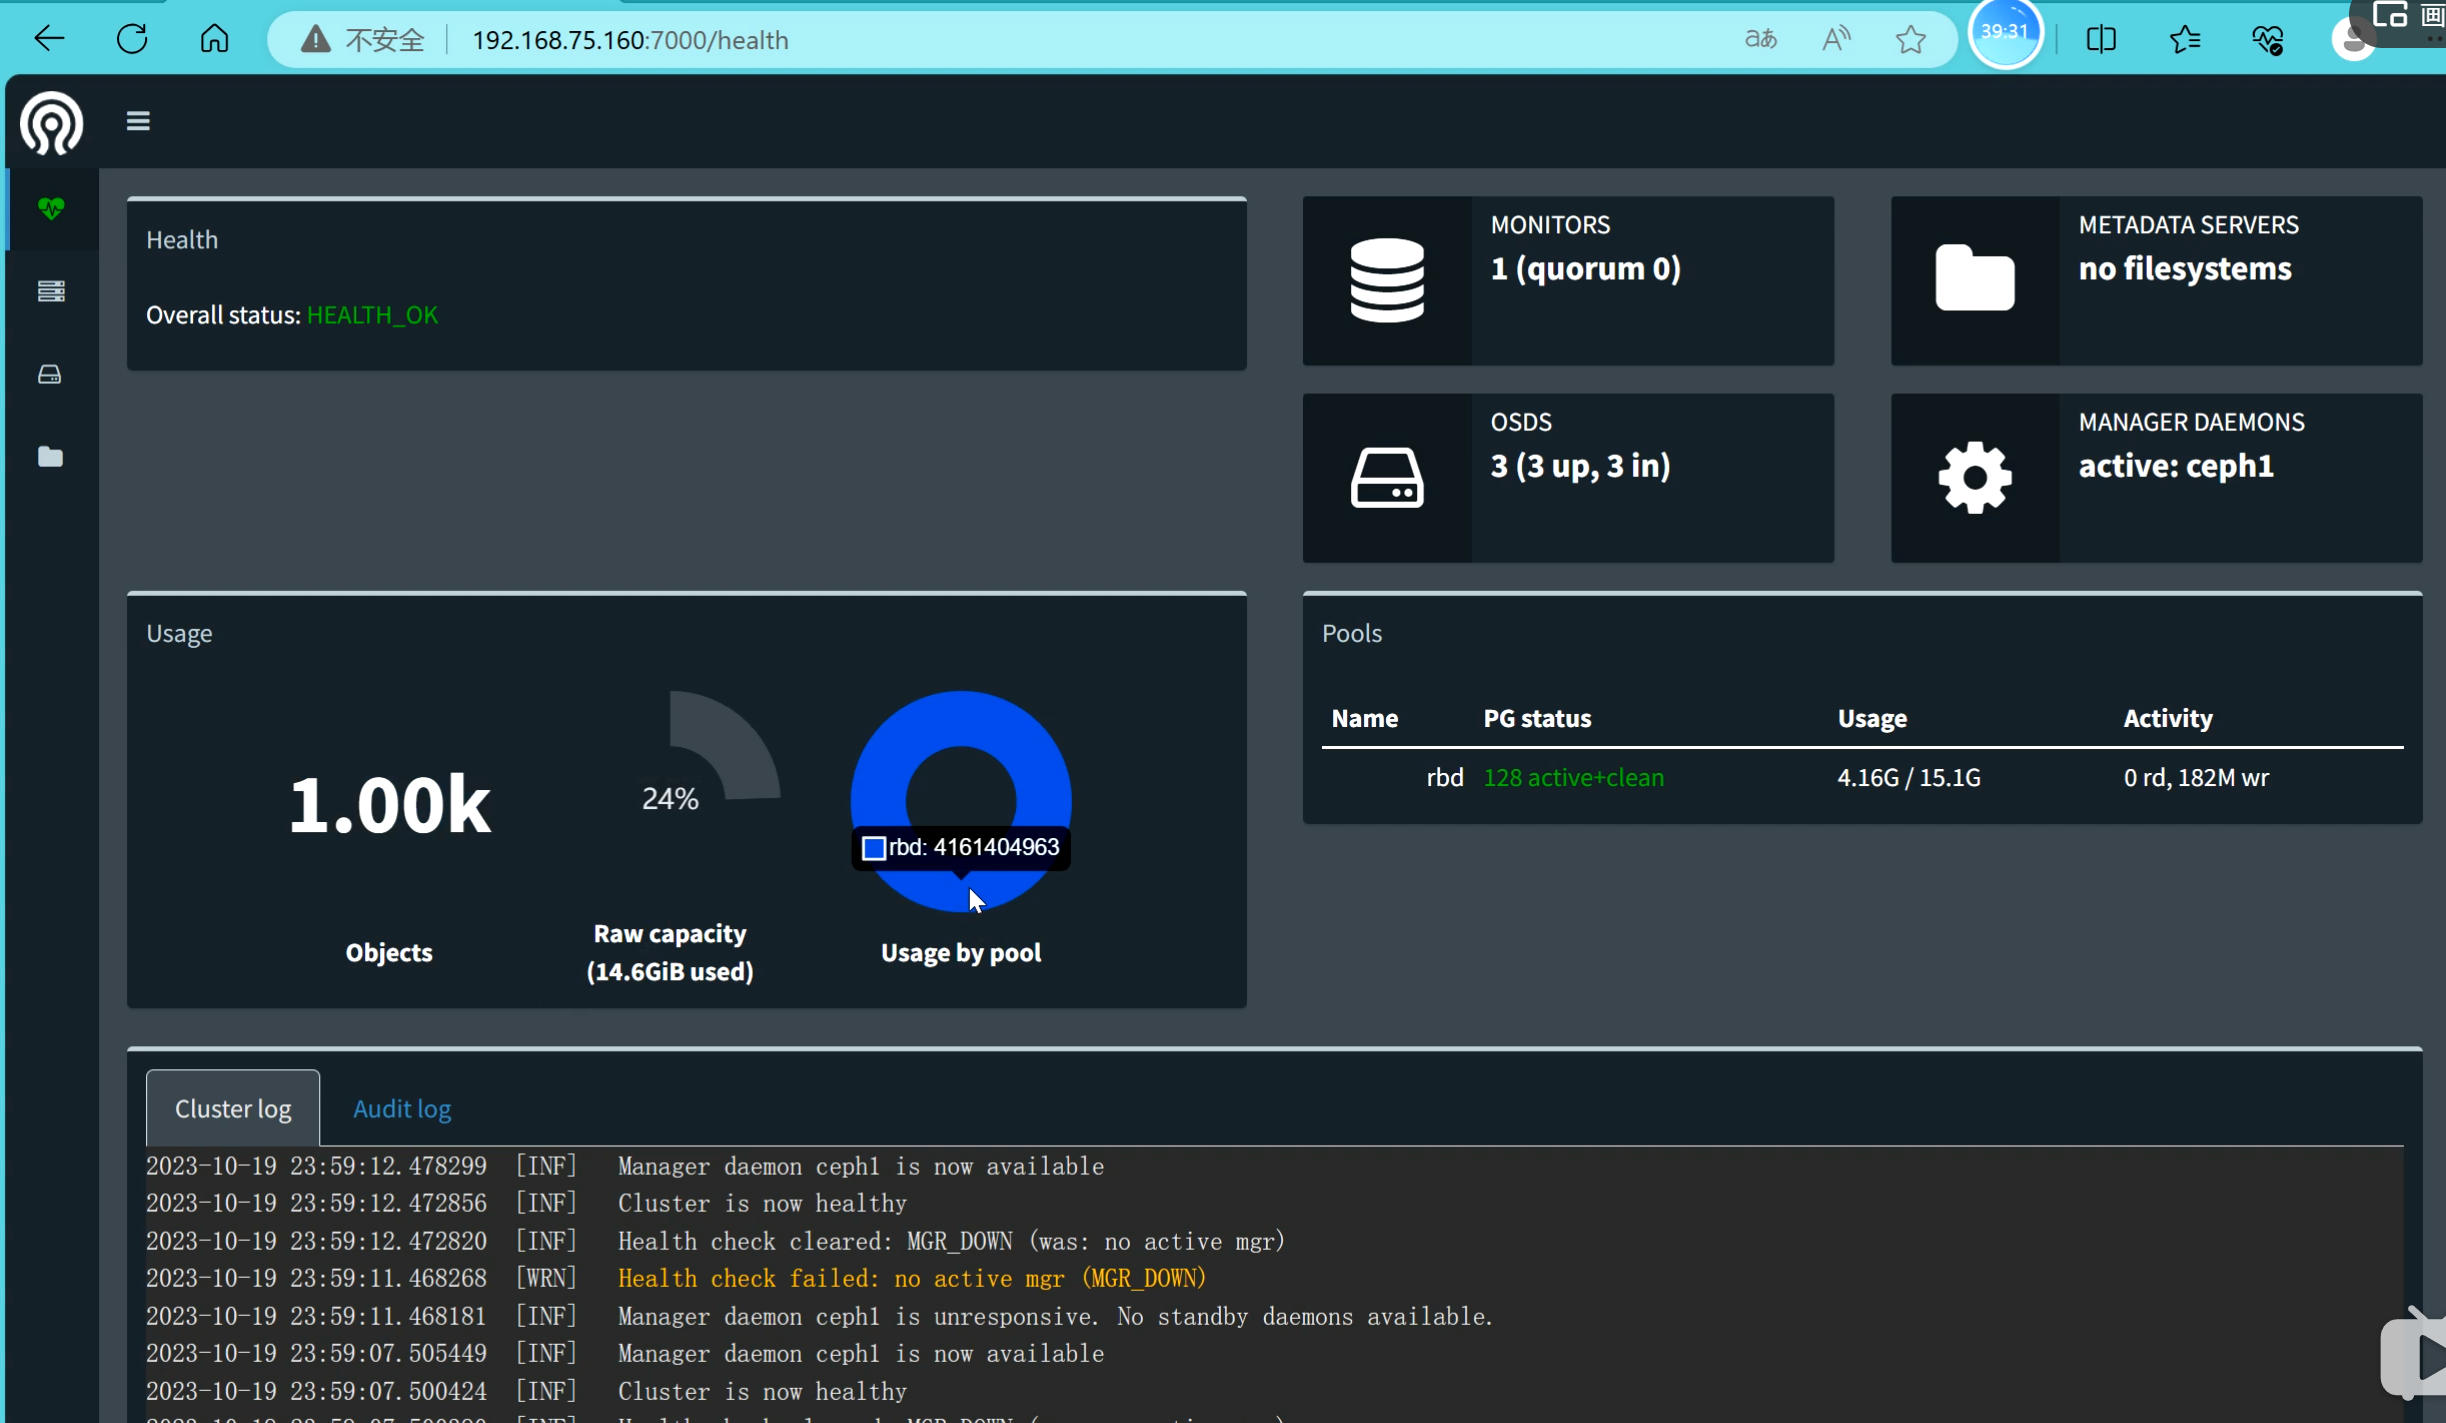Click the Name column header in Pools

[1364, 718]
